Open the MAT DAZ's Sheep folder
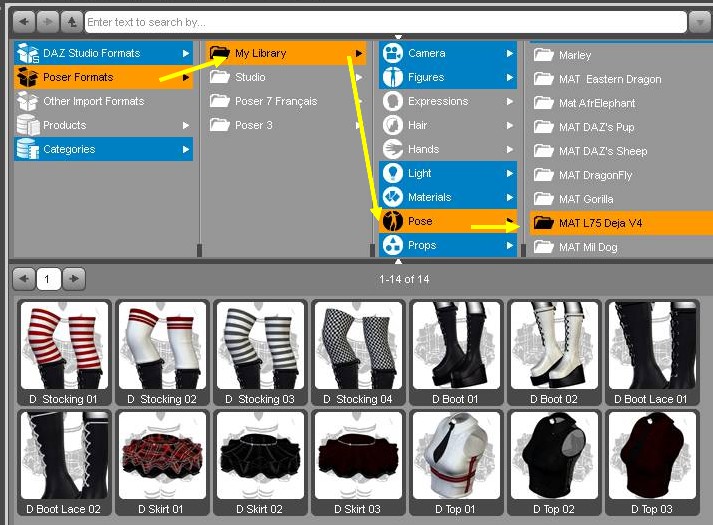Viewport: 713px width, 525px height. (621, 151)
